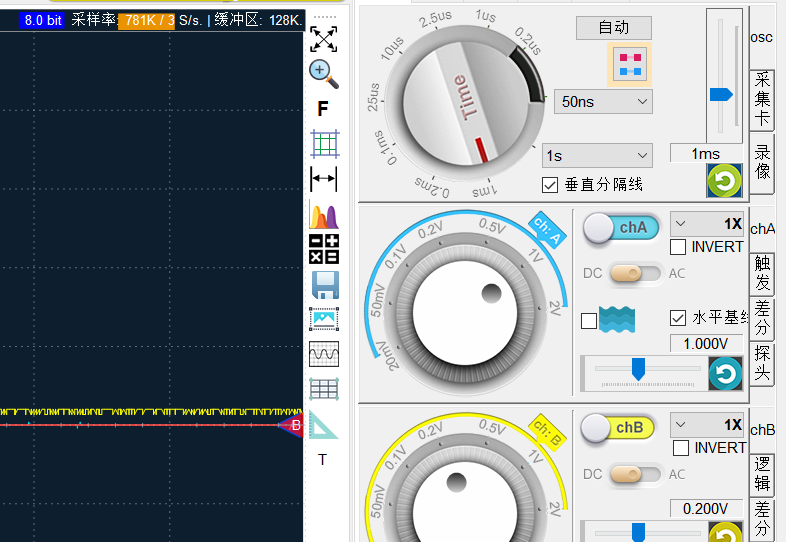Click the green reset icon below 1ms
This screenshot has height=542, width=786.
click(724, 180)
